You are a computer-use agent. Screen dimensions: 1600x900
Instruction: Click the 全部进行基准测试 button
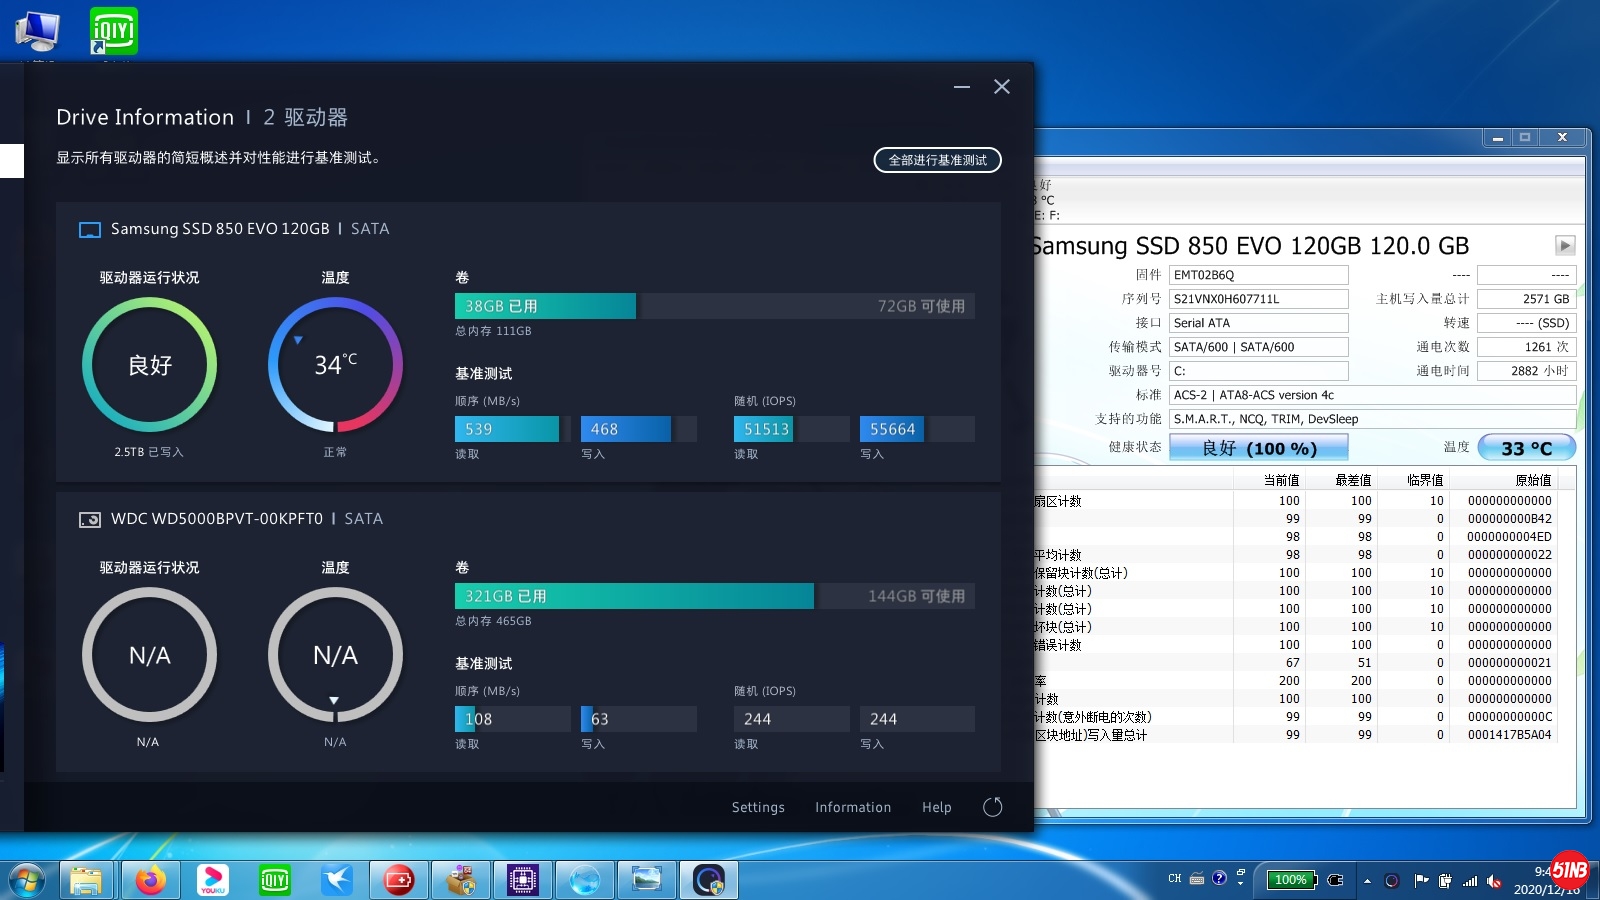(x=937, y=160)
